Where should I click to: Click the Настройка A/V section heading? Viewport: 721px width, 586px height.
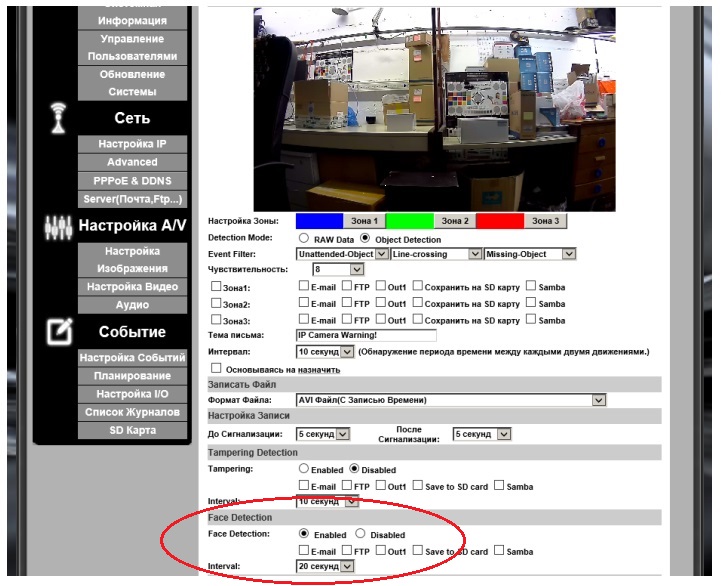click(x=132, y=225)
